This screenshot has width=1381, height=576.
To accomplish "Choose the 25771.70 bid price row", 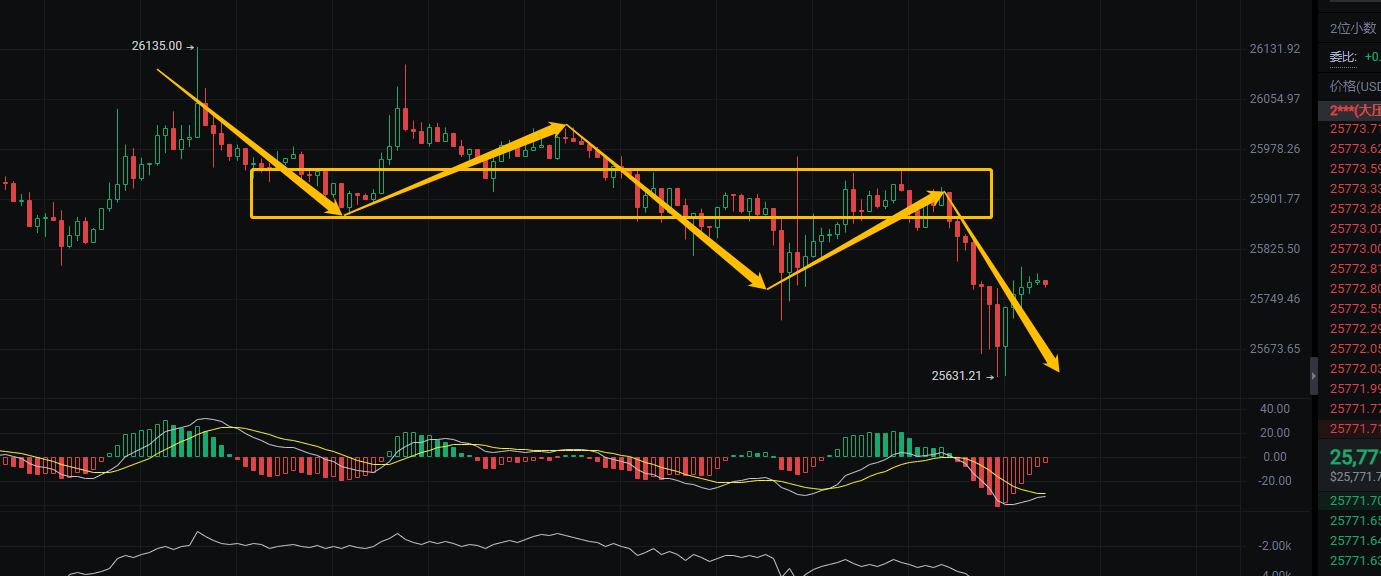I will tap(1354, 501).
